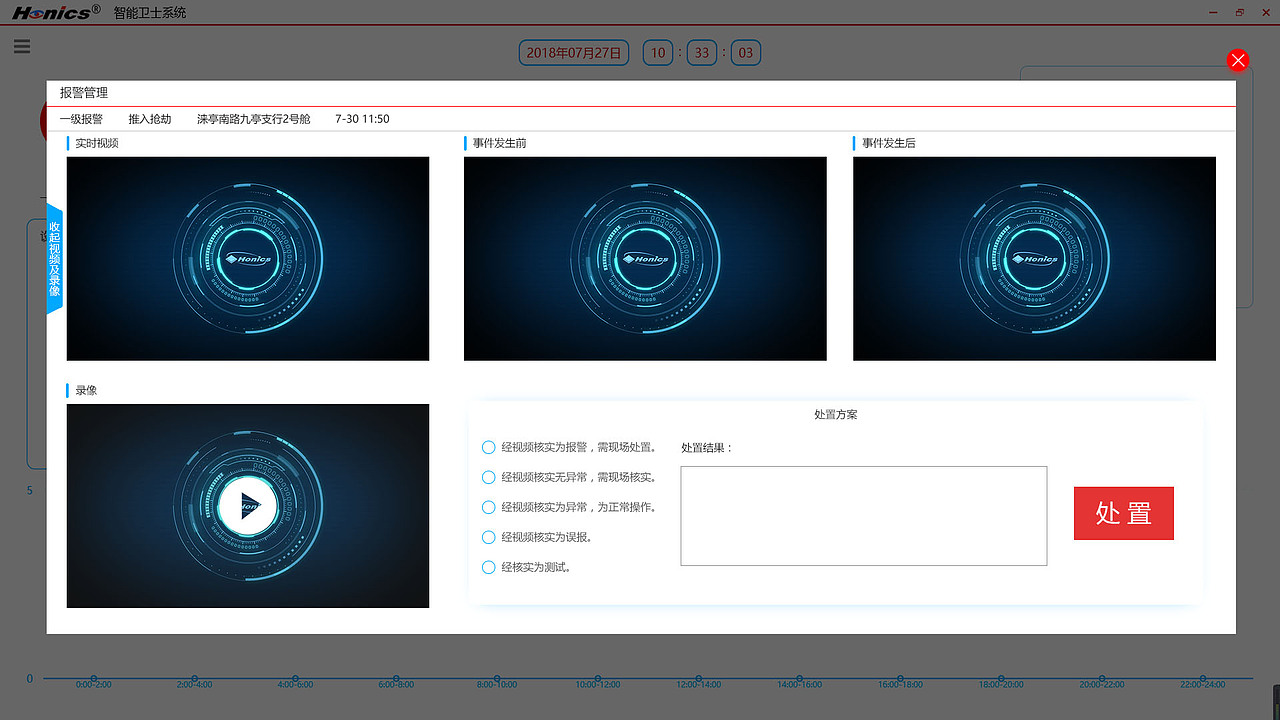Focus the 处置结果 text box
The height and width of the screenshot is (720, 1280).
point(864,516)
